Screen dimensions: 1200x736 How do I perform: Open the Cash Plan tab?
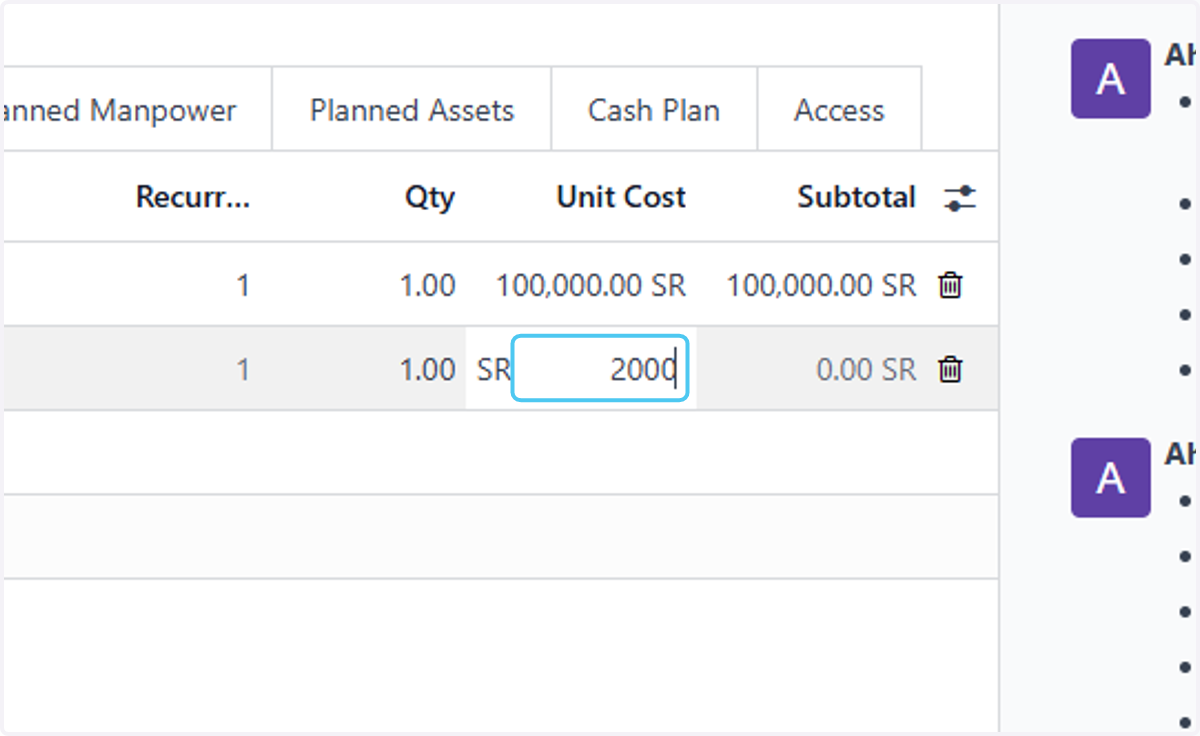tap(654, 109)
